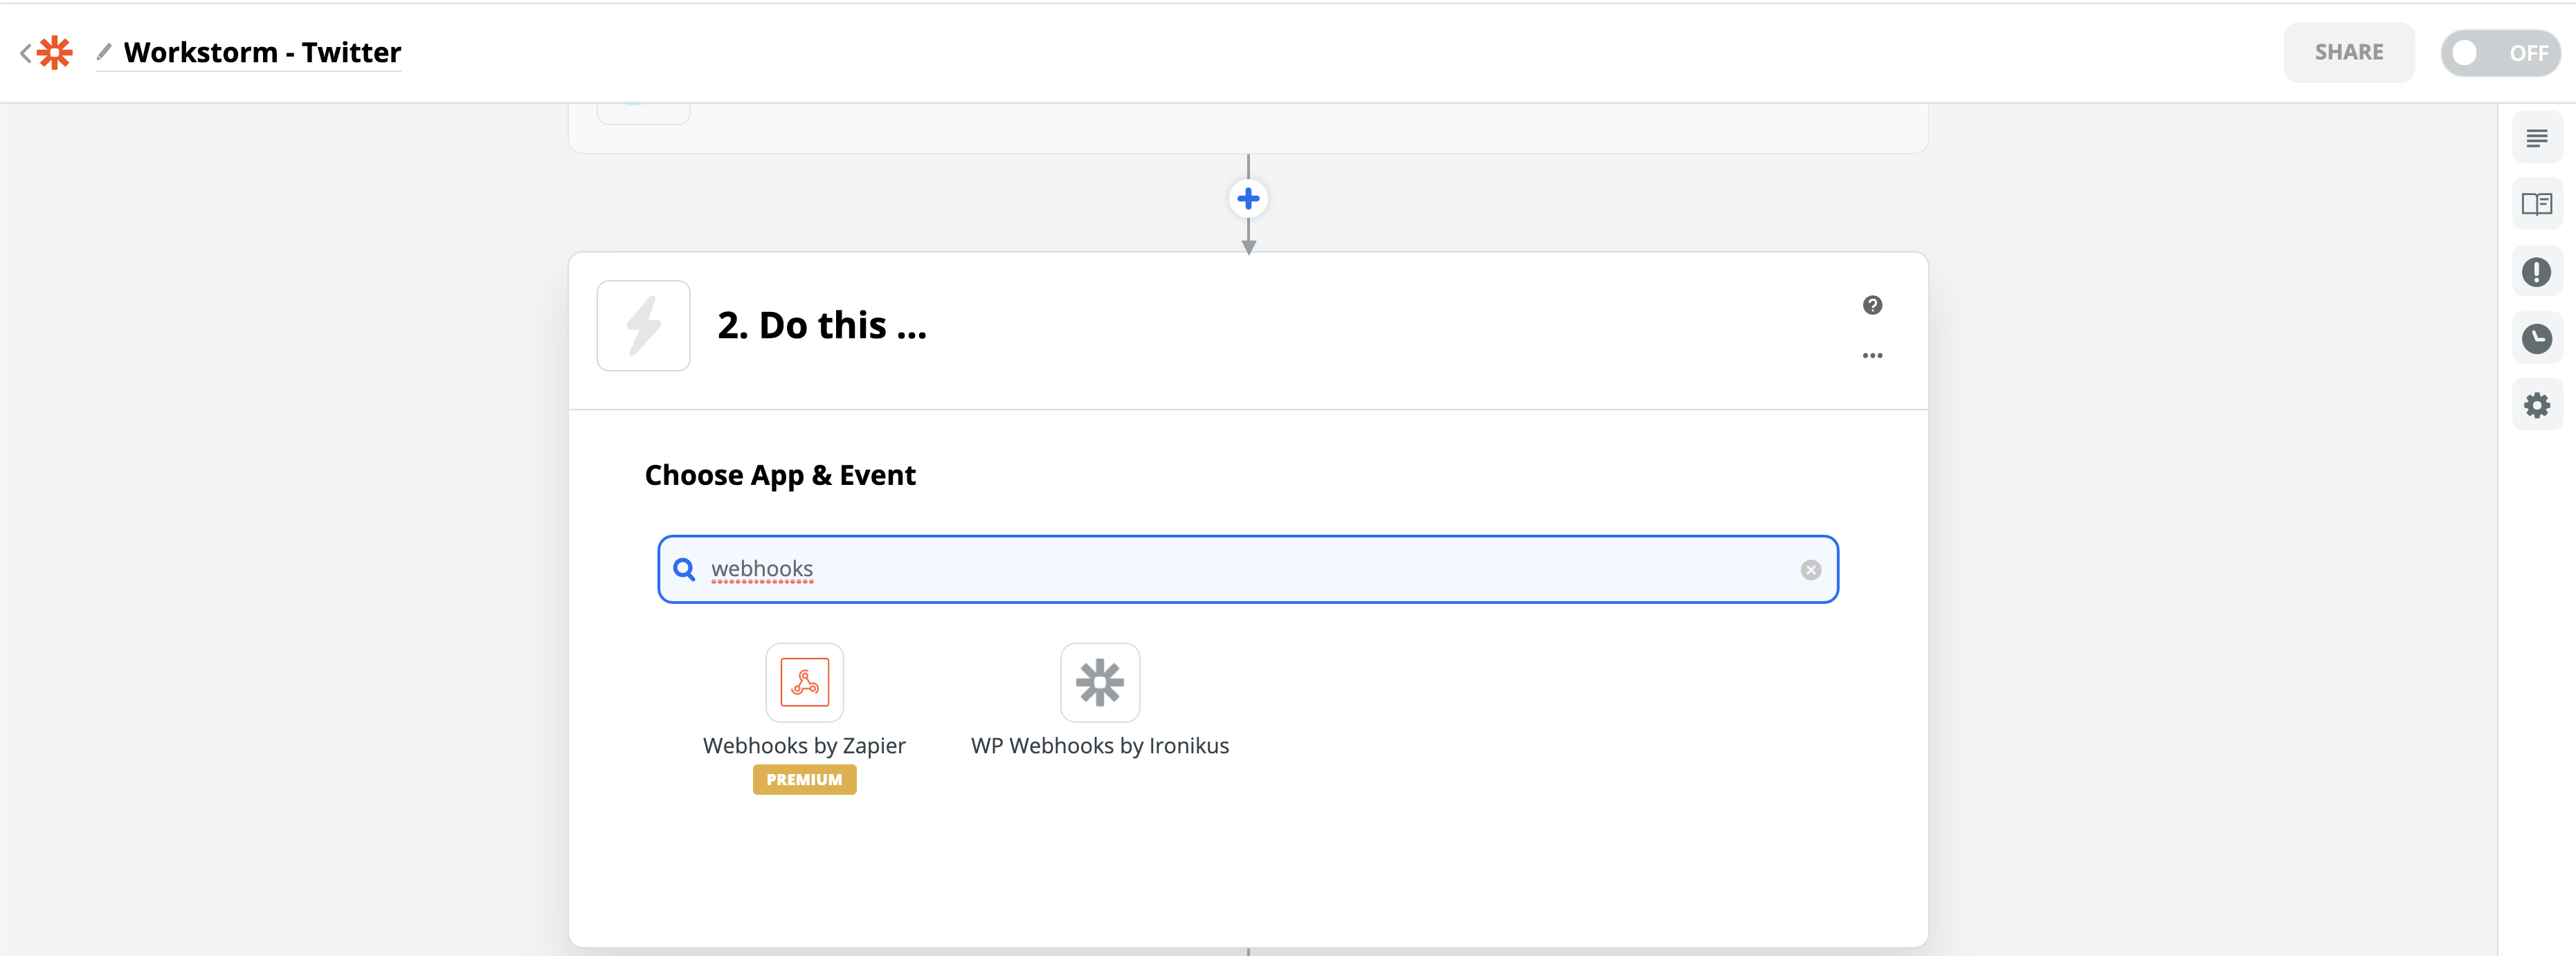This screenshot has width=2576, height=956.
Task: Add a step with the blue plus button
Action: pos(1248,199)
